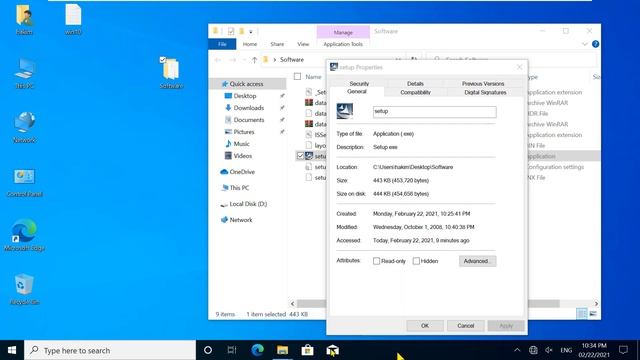Select OneDrive in navigation pane

(x=242, y=172)
